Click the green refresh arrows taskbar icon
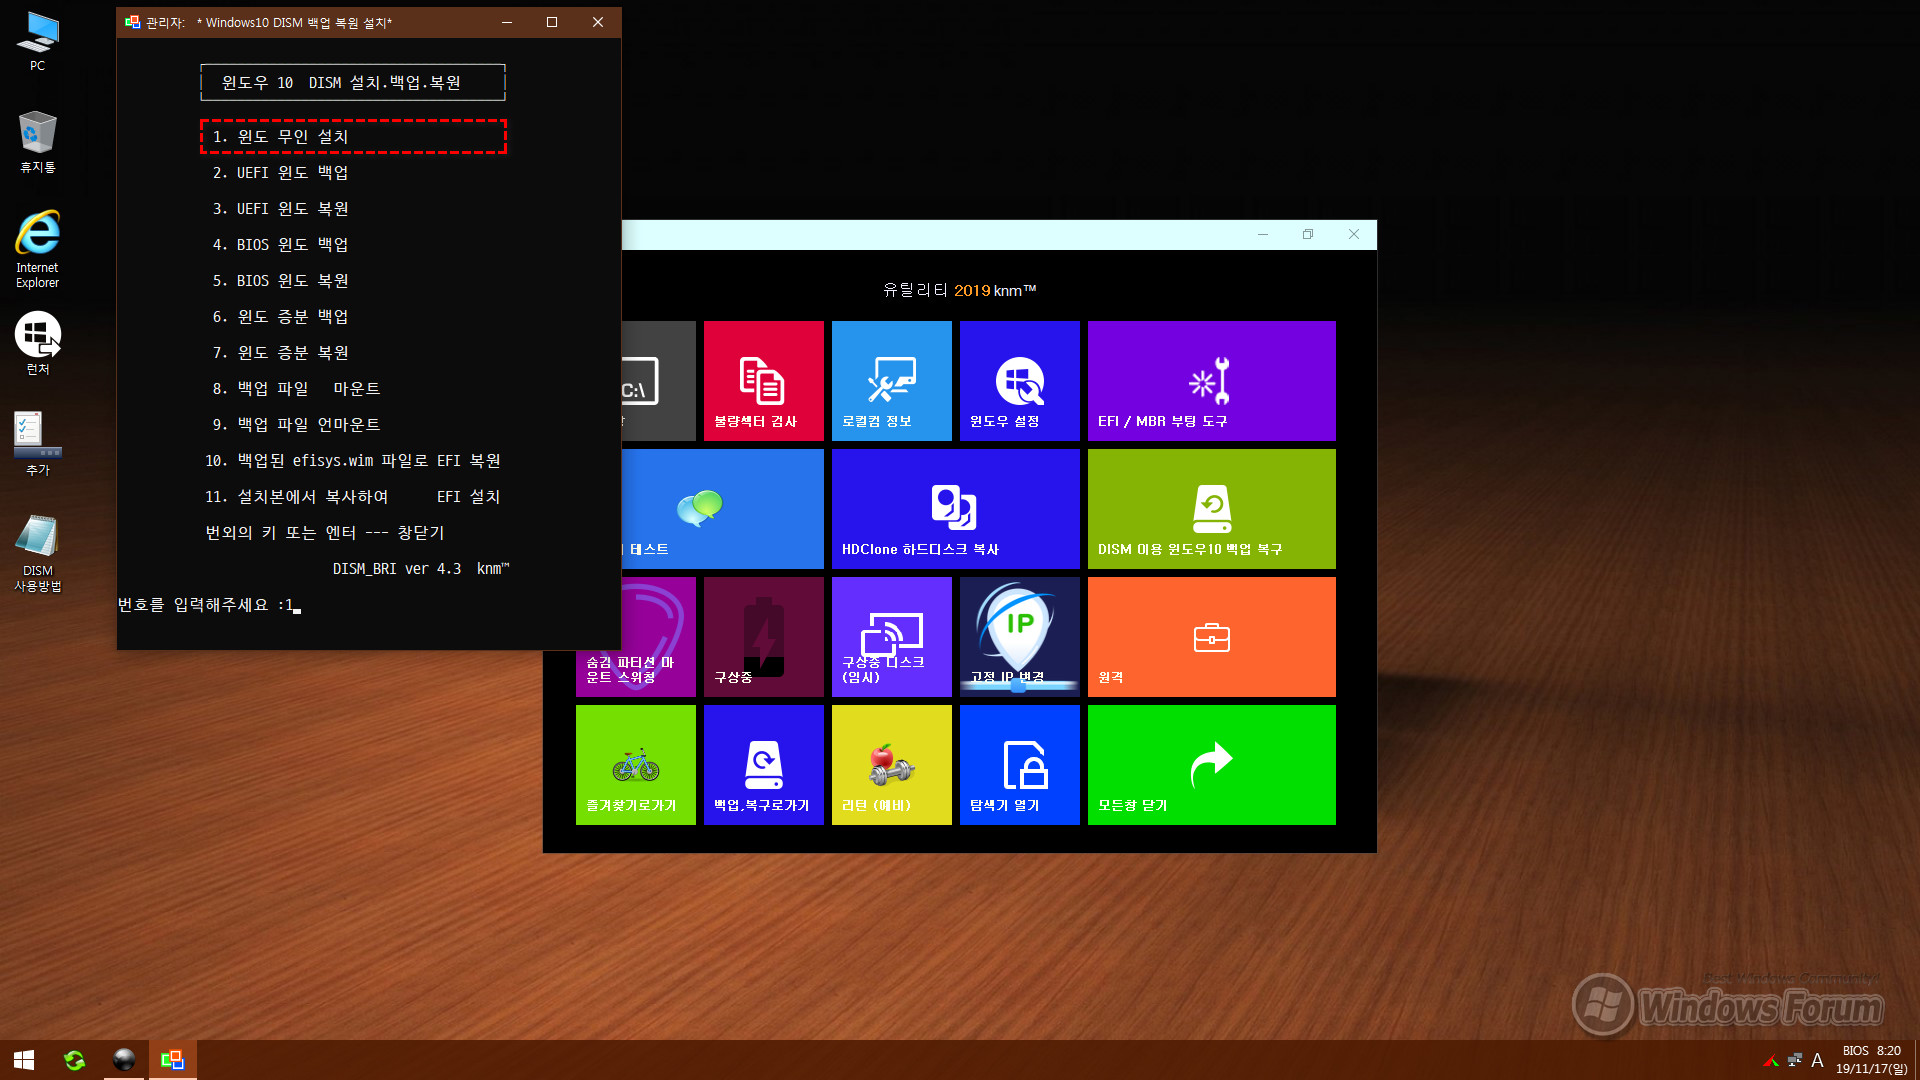Screen dimensions: 1920x1080 74,1060
